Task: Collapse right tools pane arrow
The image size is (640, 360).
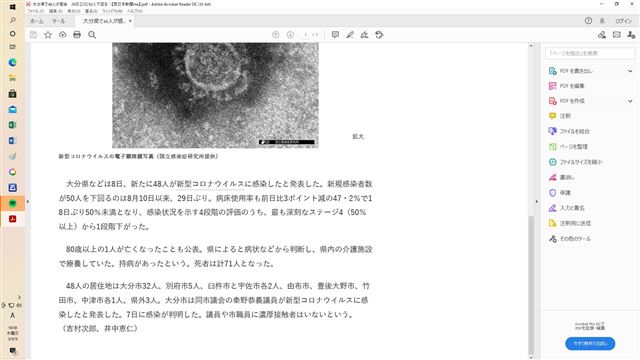Action: tap(537, 202)
